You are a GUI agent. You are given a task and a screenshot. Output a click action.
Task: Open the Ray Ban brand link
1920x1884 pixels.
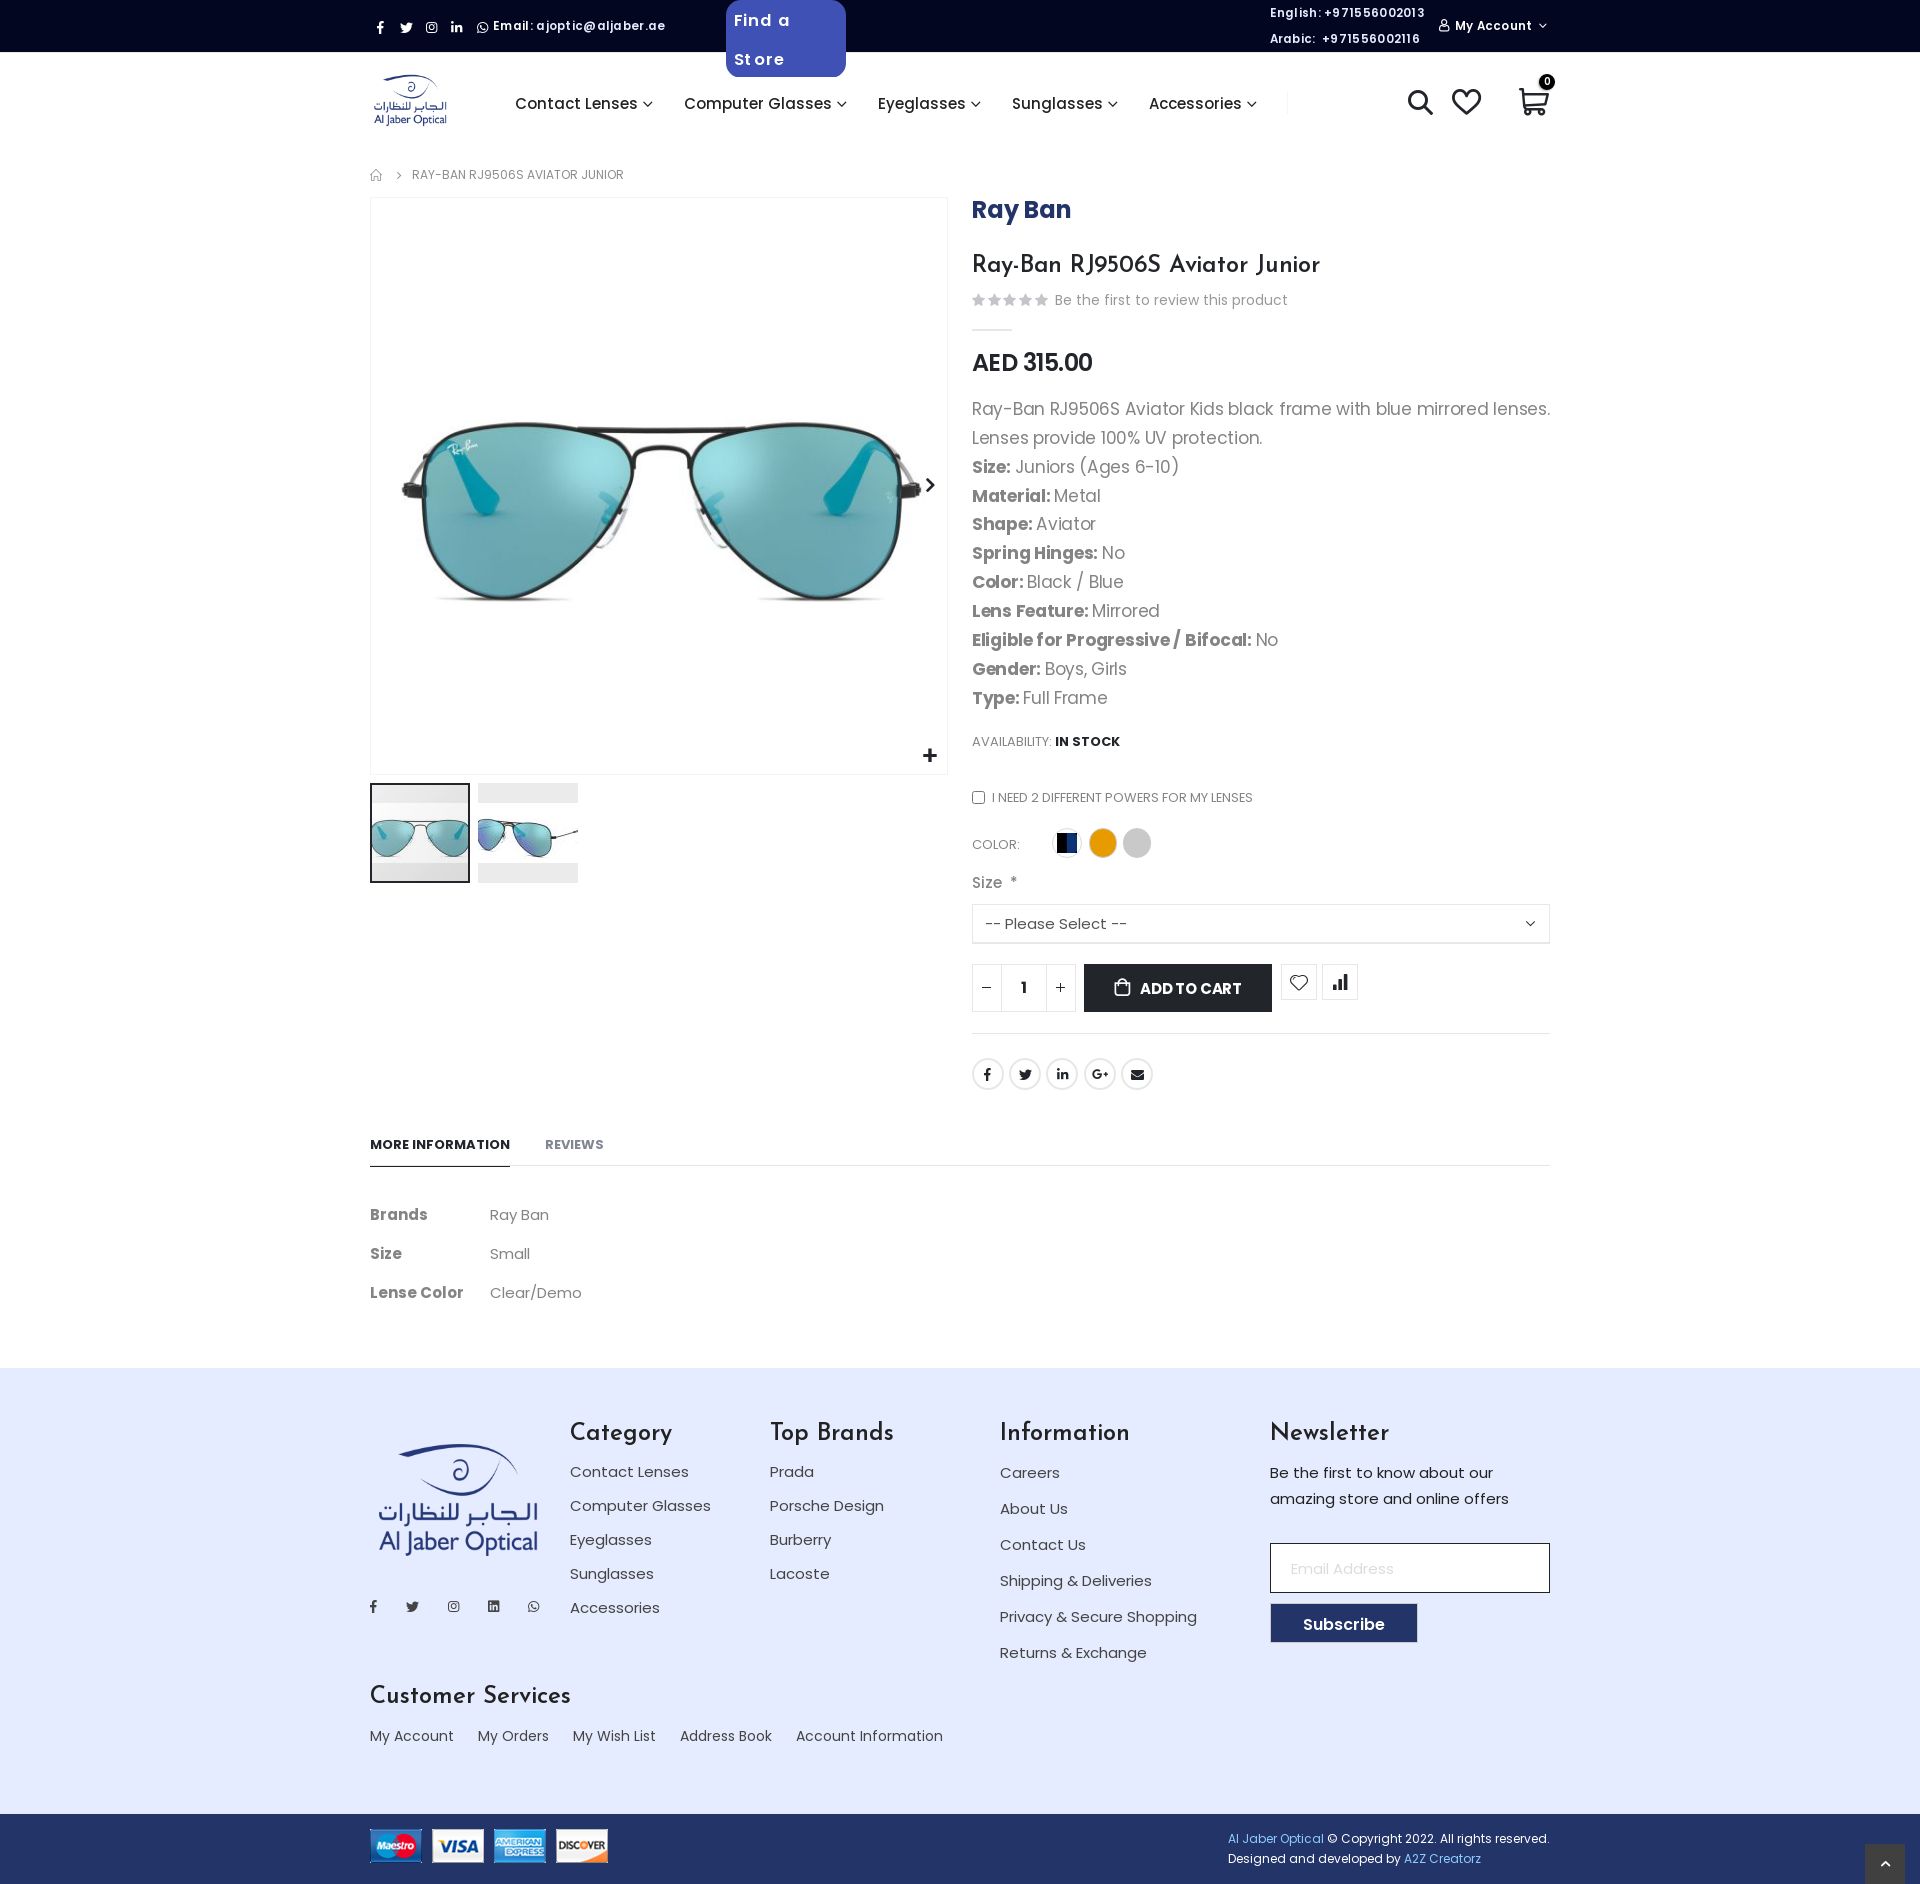(1021, 210)
